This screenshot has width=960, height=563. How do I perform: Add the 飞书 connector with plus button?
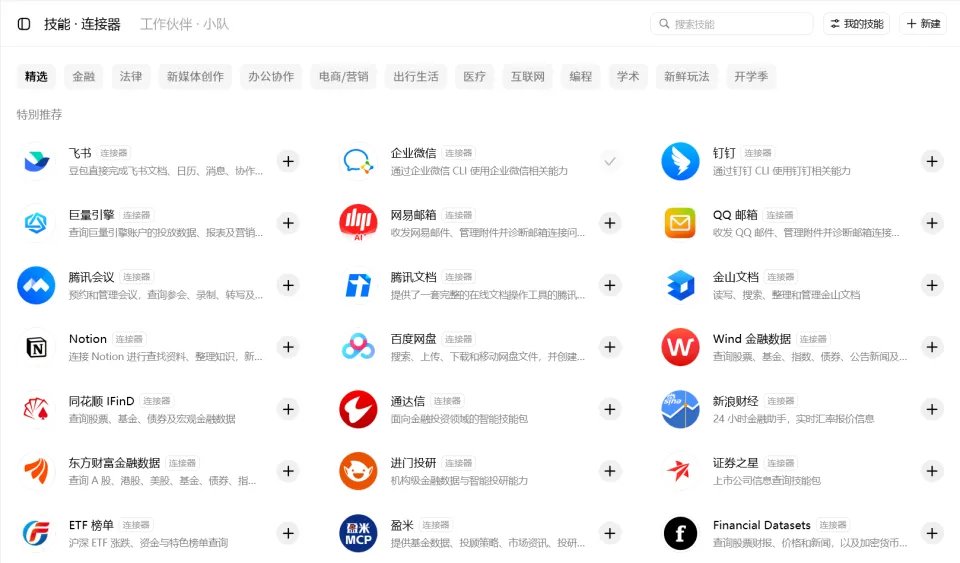tap(288, 162)
